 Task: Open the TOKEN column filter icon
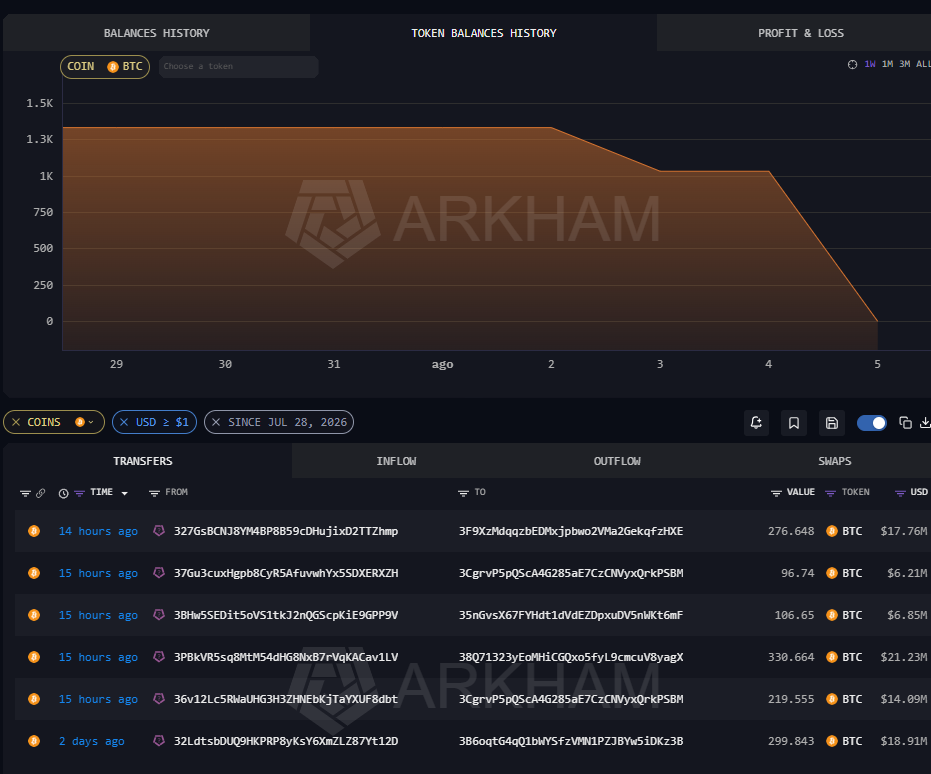click(x=831, y=493)
